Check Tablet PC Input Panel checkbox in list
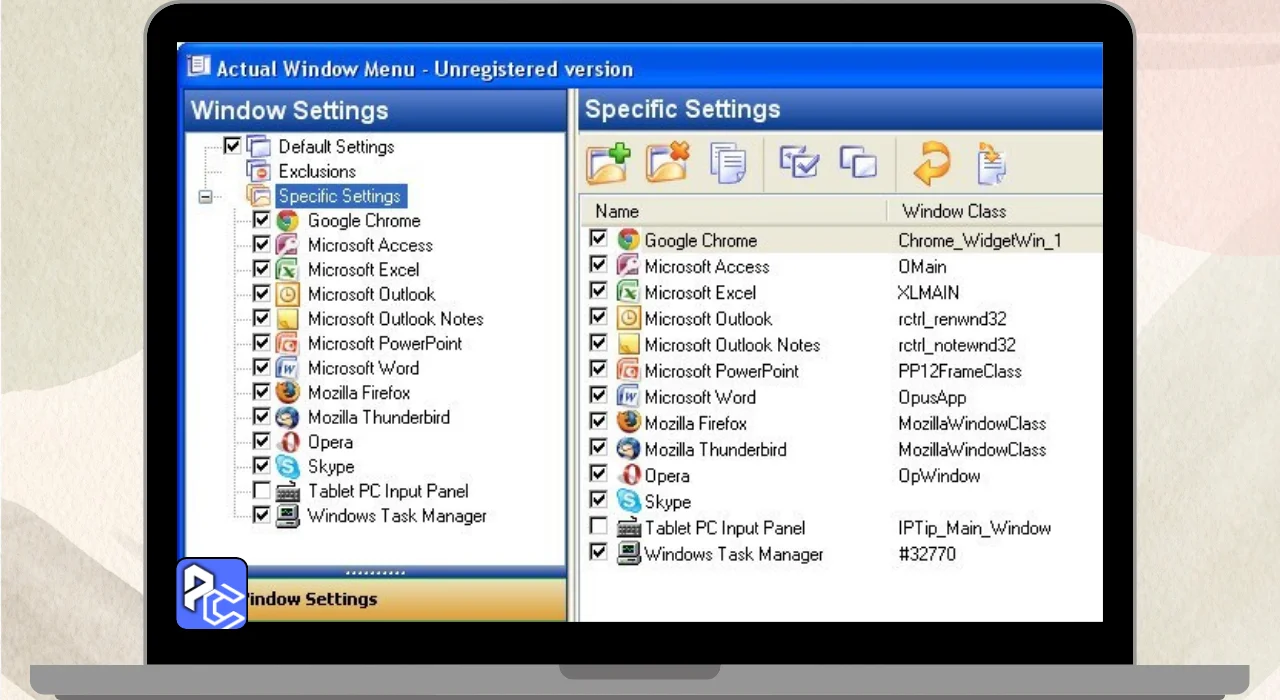 pyautogui.click(x=598, y=526)
